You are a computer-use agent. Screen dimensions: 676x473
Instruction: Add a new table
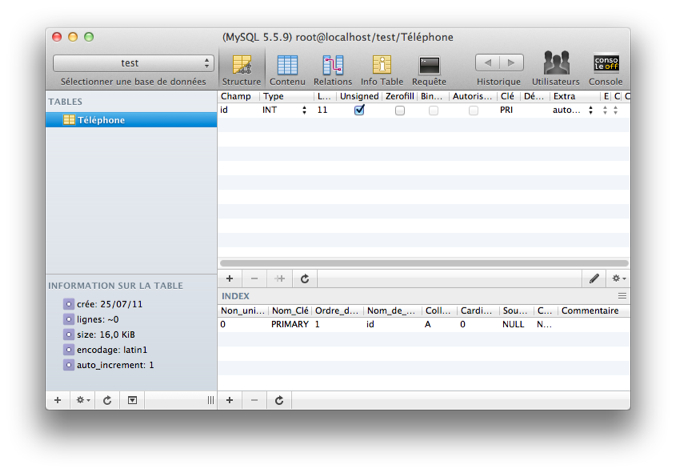click(58, 400)
